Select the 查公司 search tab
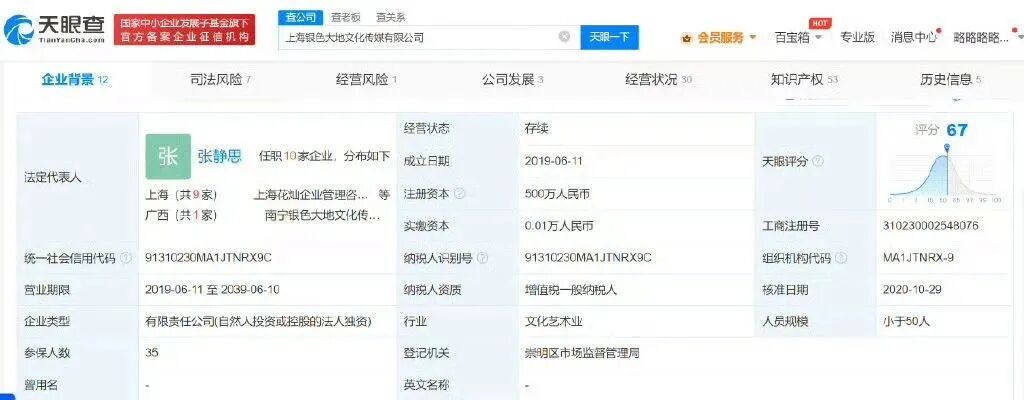The width and height of the screenshot is (1024, 400). point(301,17)
